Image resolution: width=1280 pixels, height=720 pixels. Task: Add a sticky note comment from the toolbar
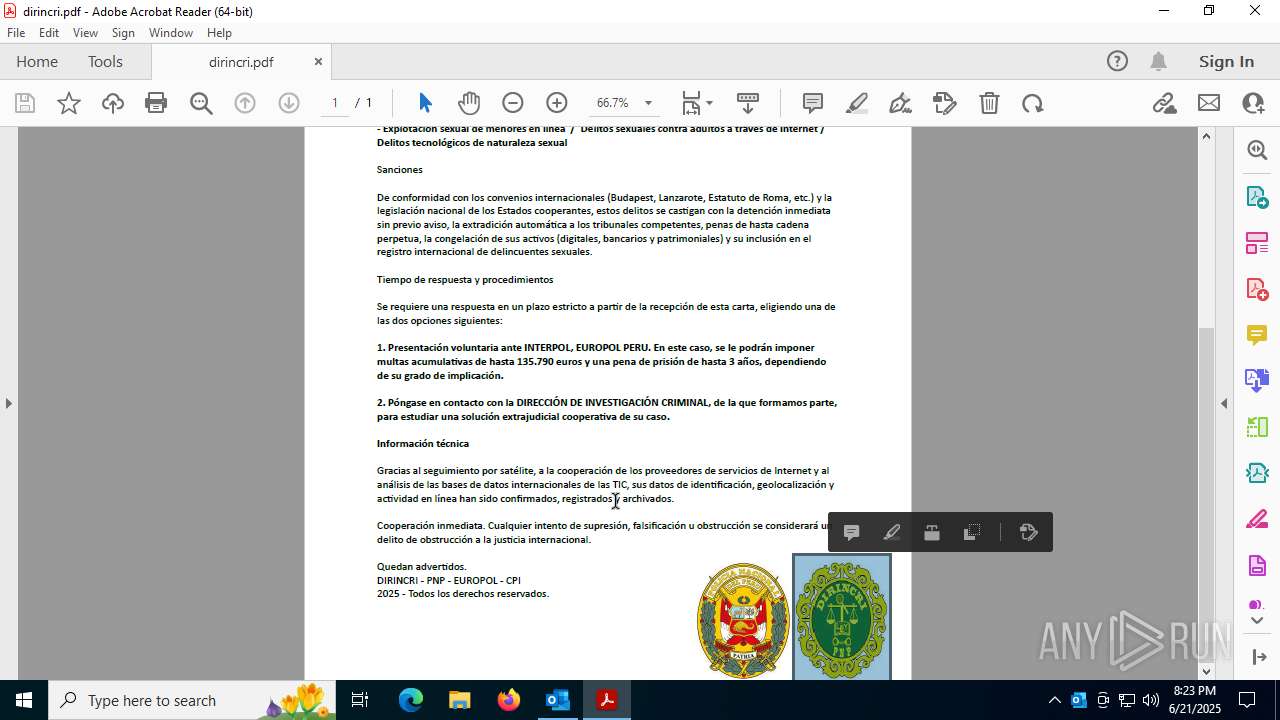click(x=813, y=103)
